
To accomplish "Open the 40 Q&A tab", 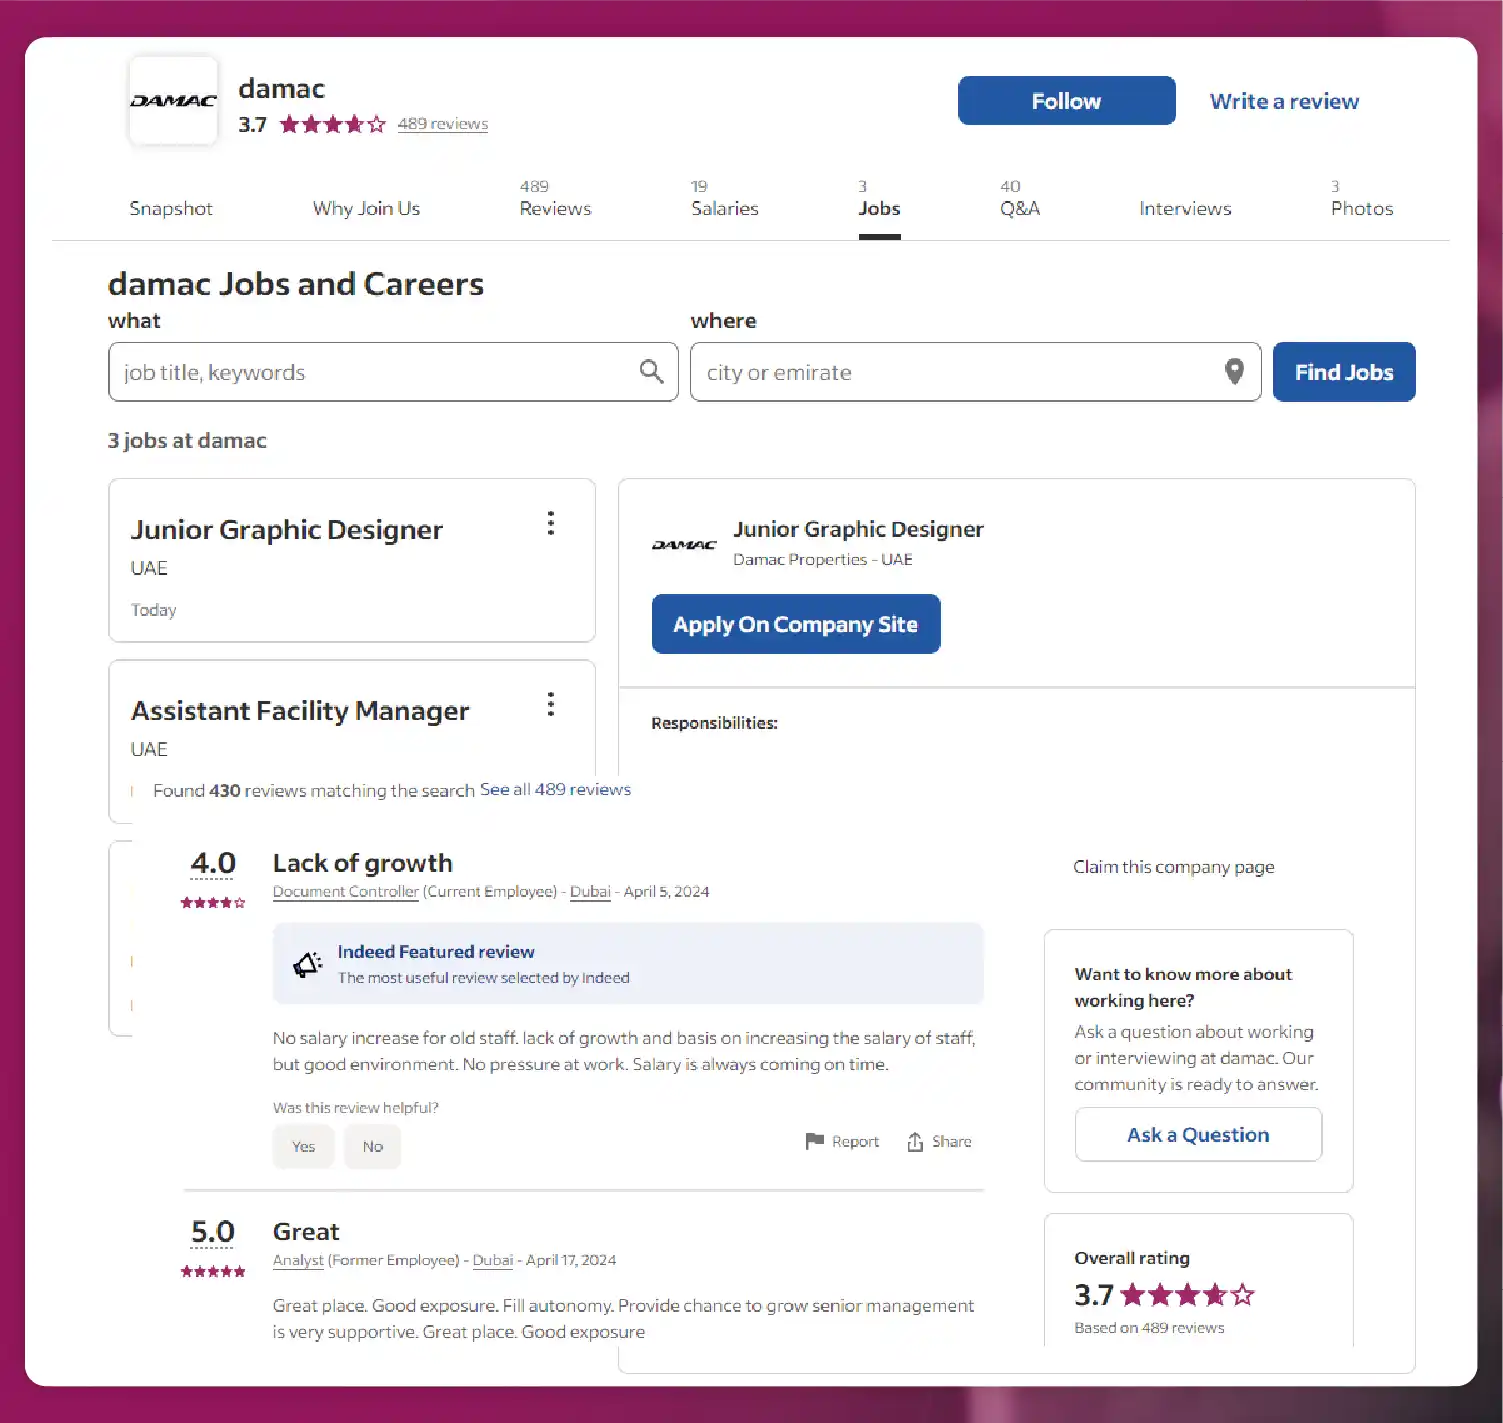I will point(1020,199).
